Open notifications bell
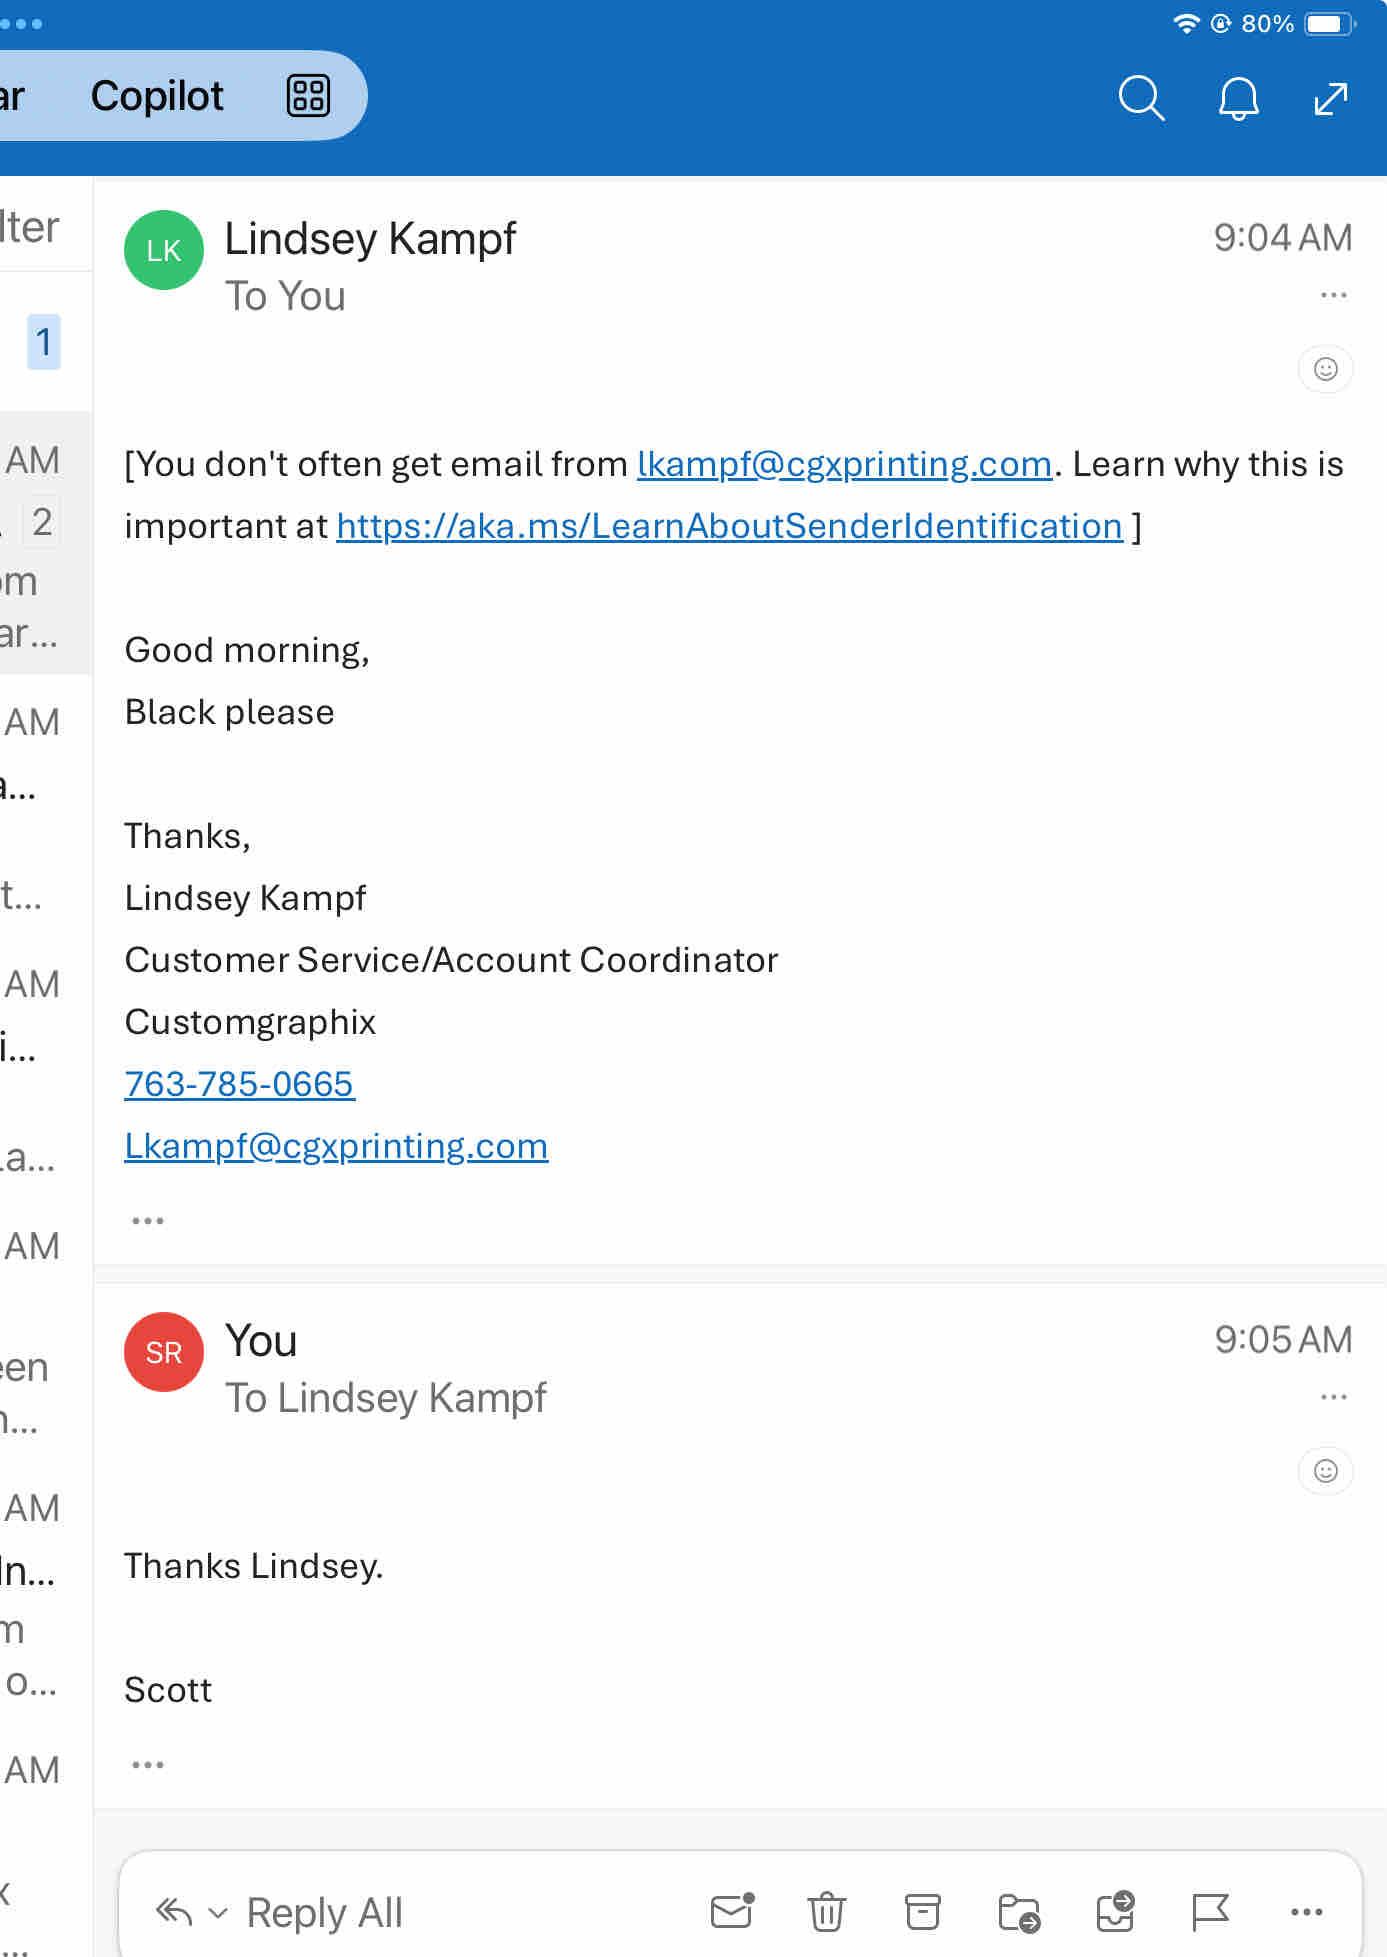1387x1957 pixels. coord(1238,98)
